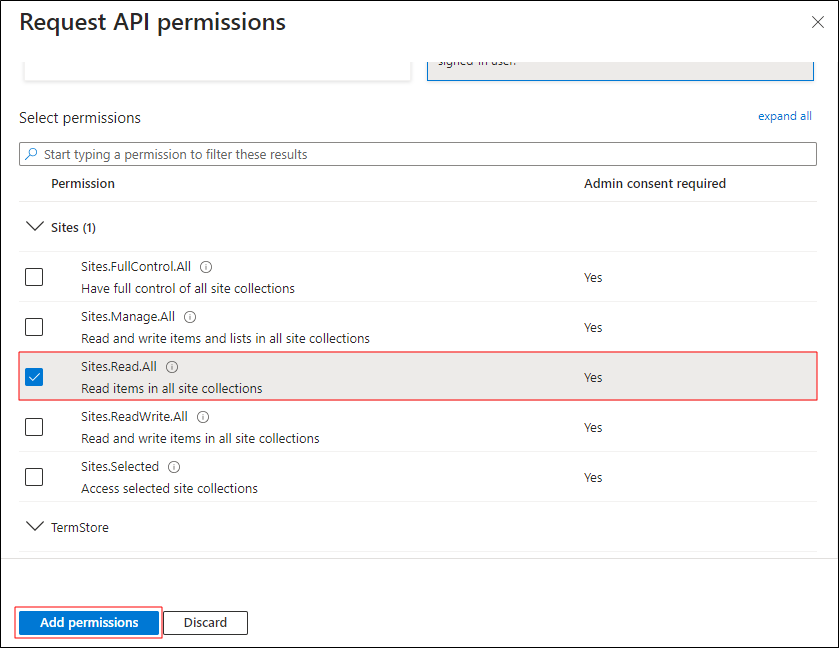839x648 pixels.
Task: Enable the Sites.FullControl.All checkbox
Action: click(34, 277)
